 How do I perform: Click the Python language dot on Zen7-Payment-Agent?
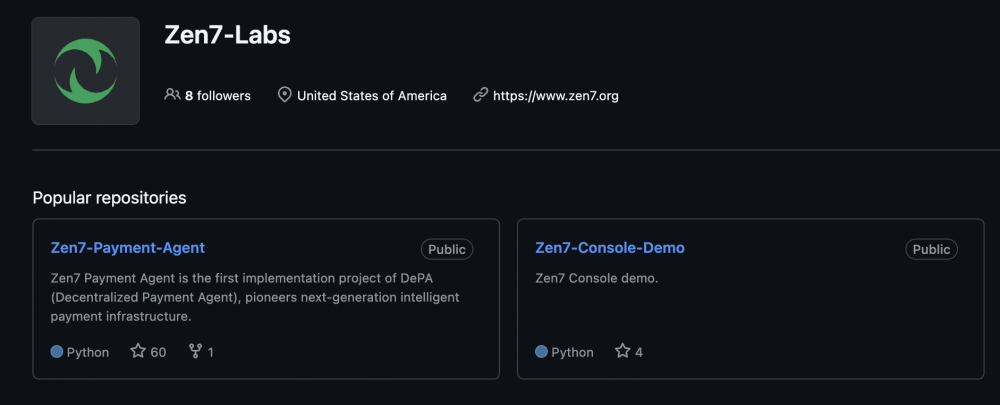(x=57, y=352)
